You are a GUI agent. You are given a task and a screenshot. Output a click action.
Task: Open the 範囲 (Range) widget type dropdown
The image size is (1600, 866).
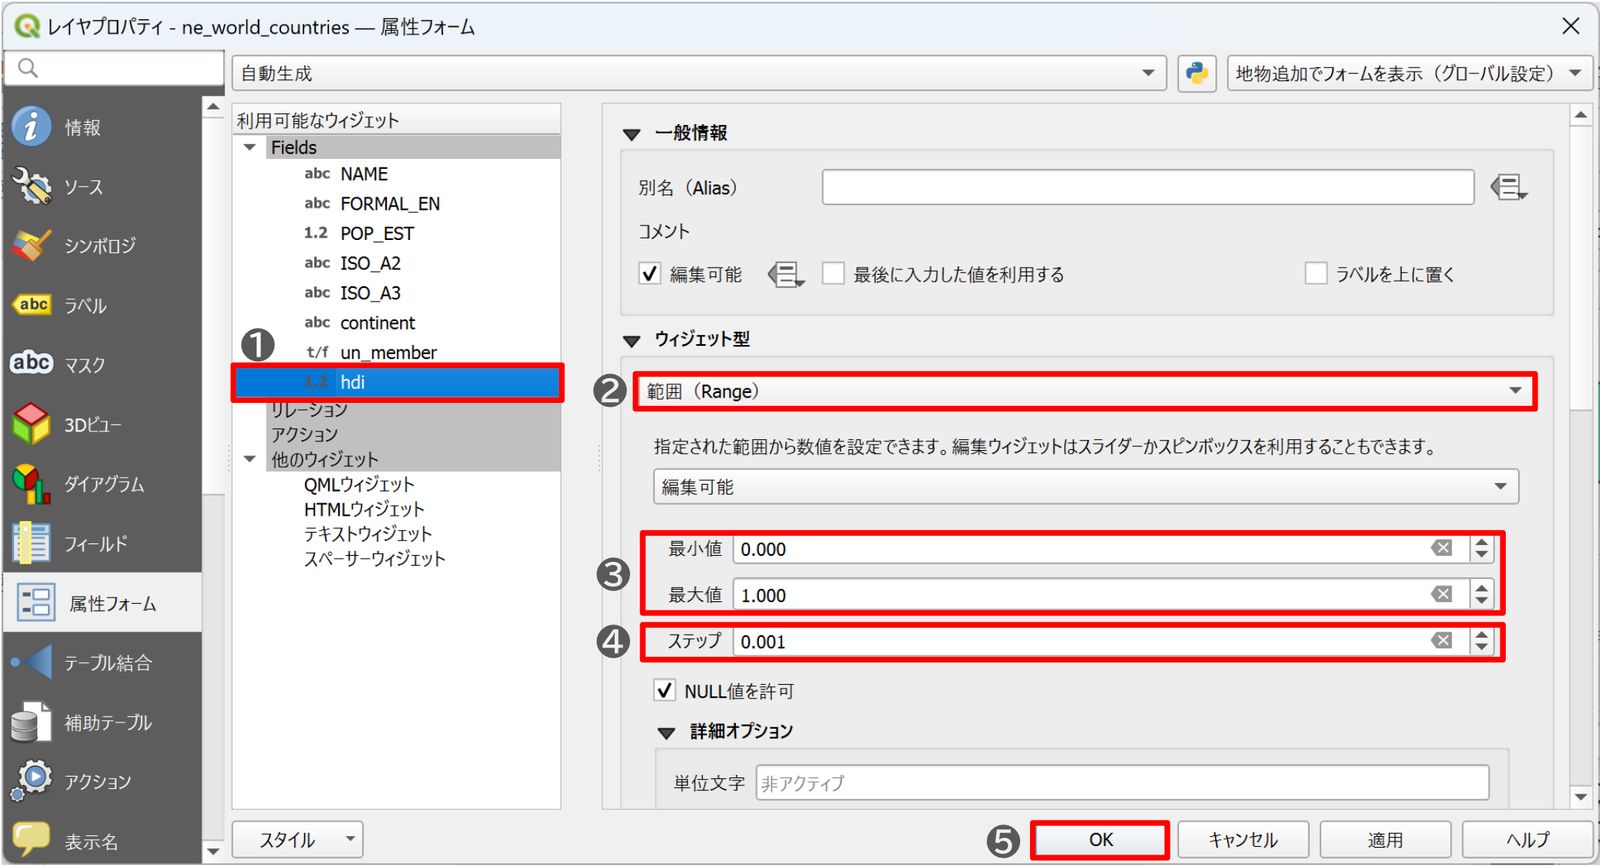tap(1085, 391)
